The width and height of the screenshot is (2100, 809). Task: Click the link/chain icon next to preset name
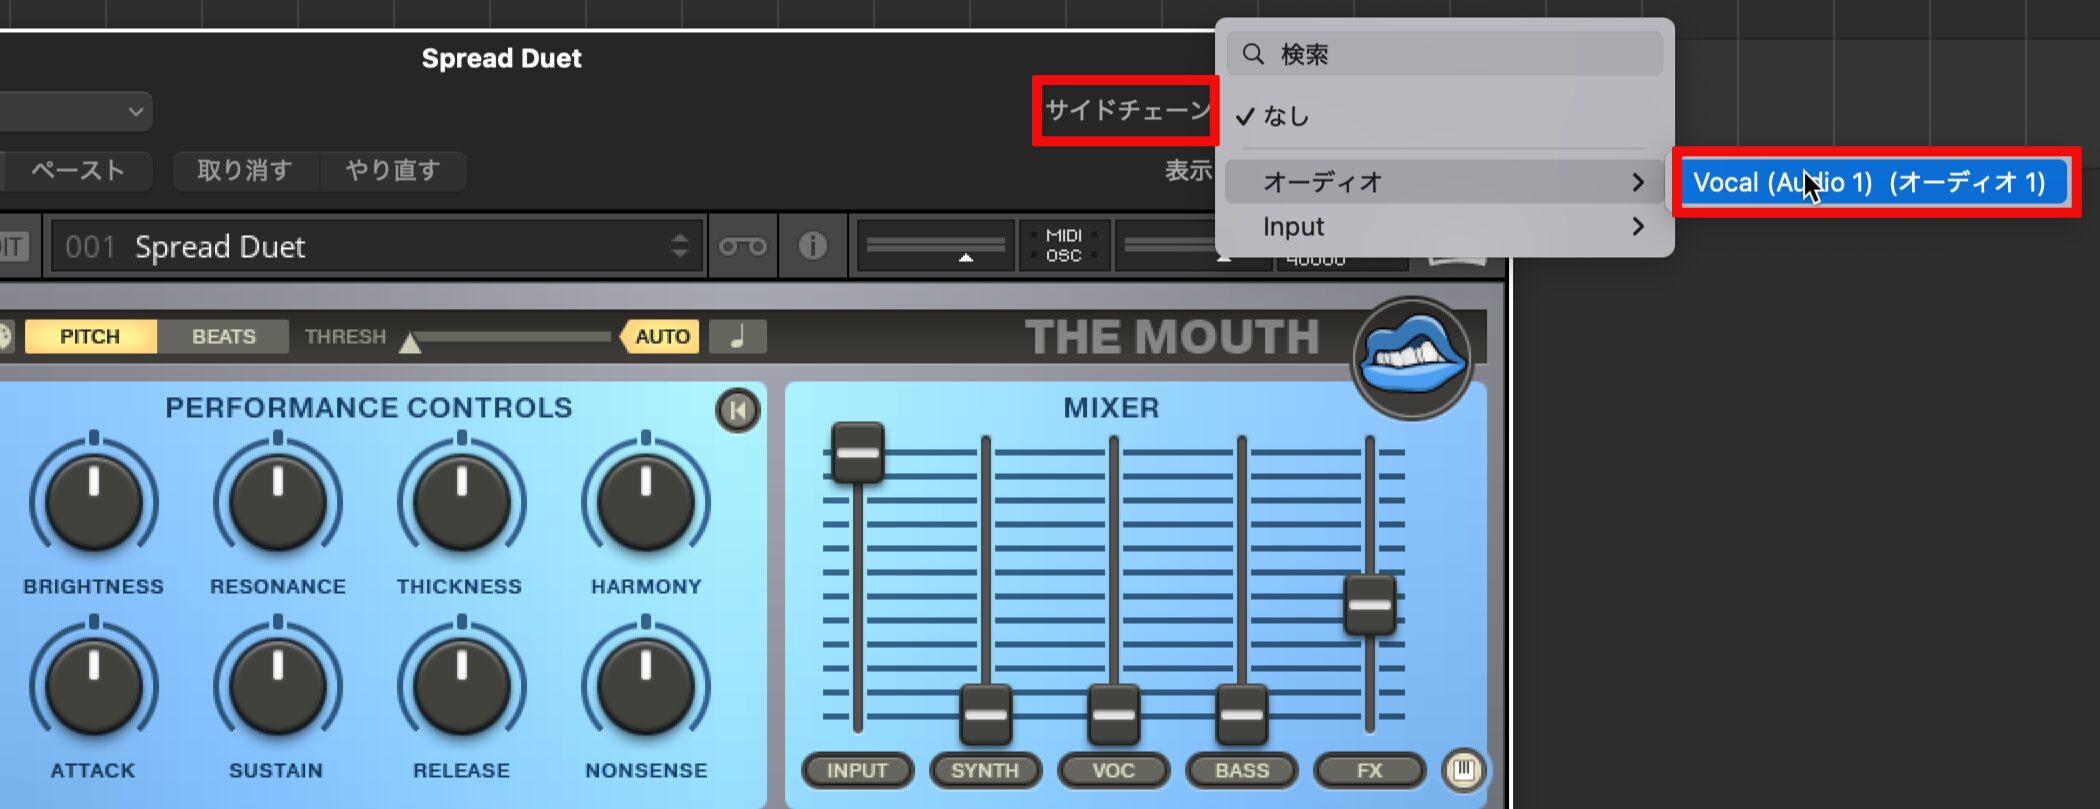click(742, 246)
